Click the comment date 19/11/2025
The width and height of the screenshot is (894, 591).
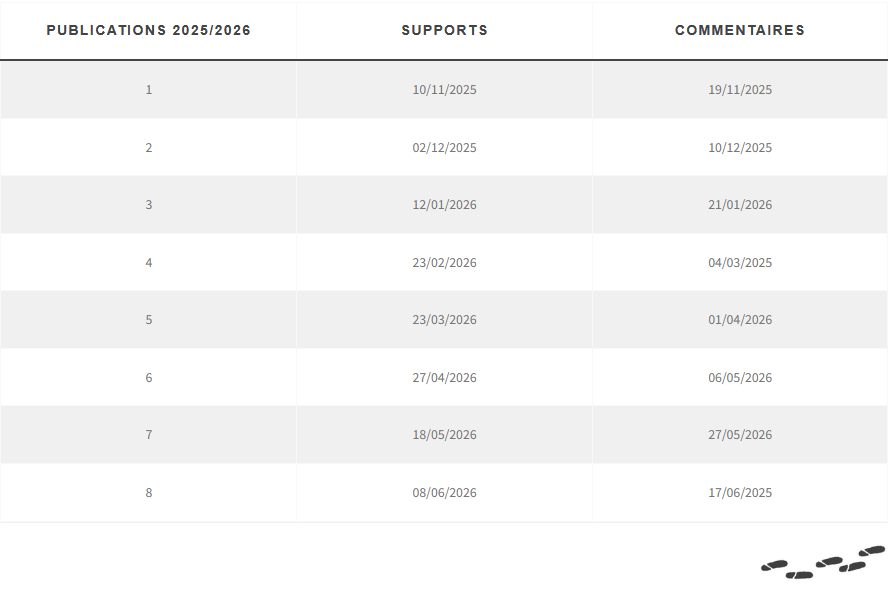(x=740, y=90)
